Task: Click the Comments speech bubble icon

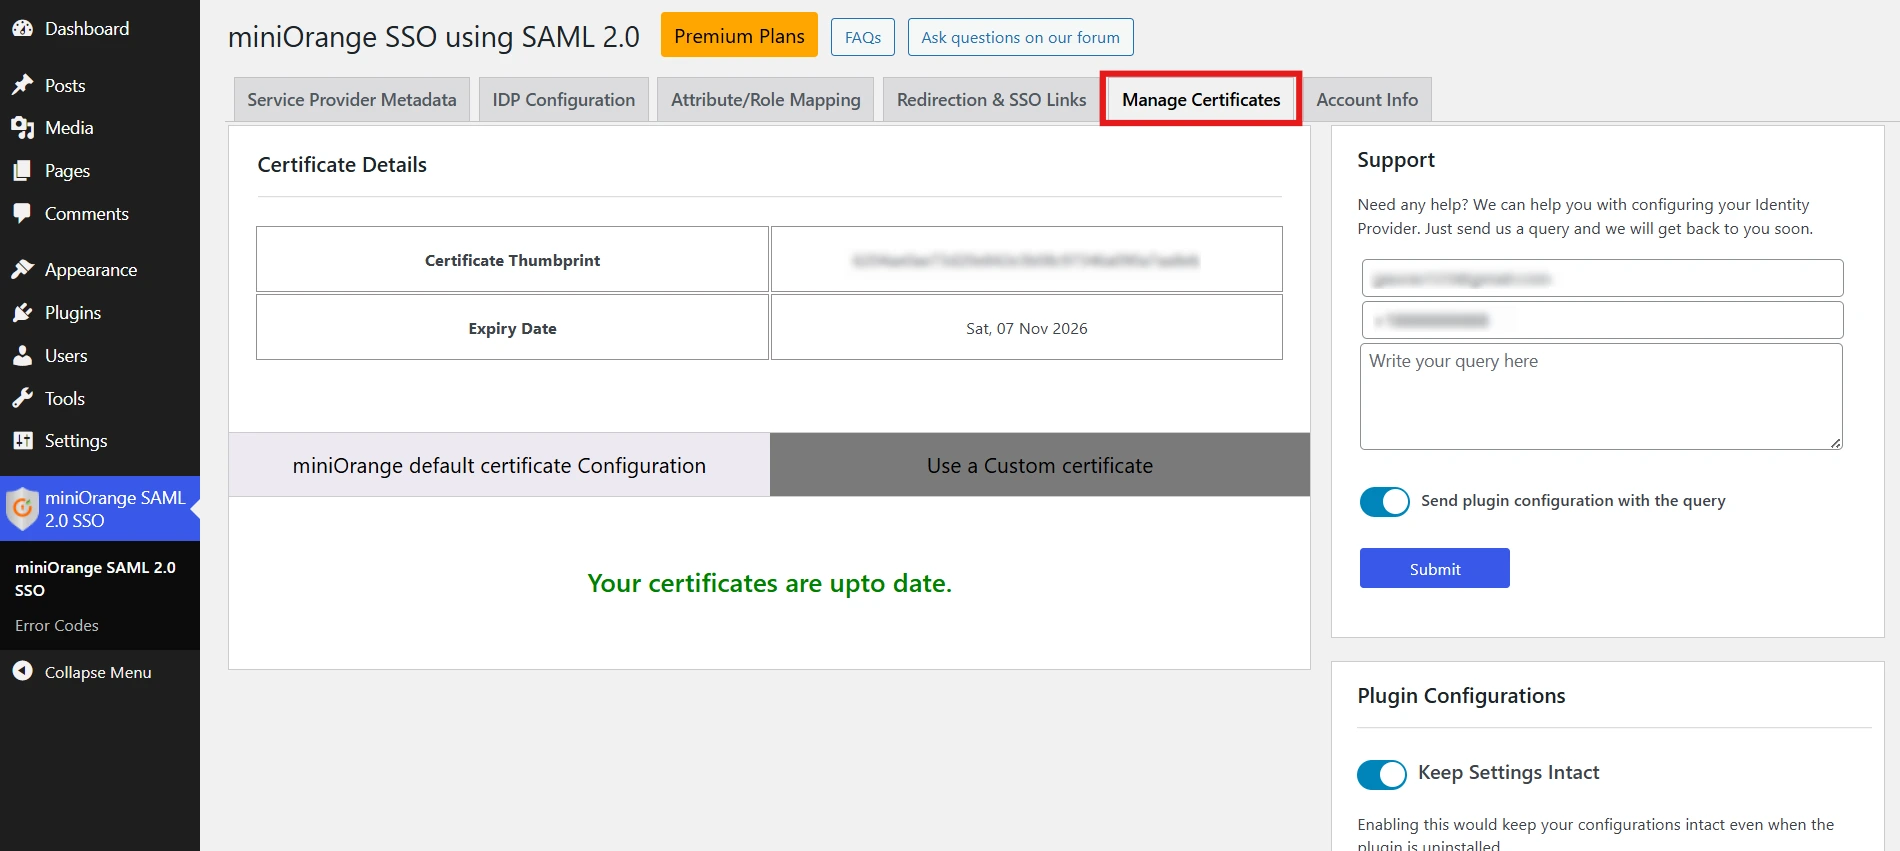Action: click(x=22, y=213)
